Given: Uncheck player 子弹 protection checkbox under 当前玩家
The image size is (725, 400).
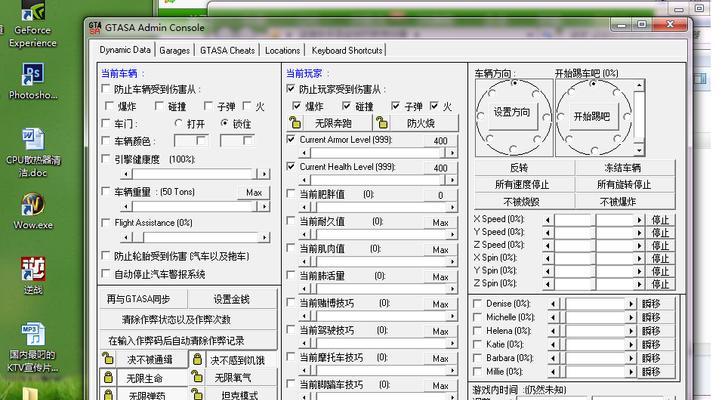Looking at the screenshot, I should pos(395,106).
